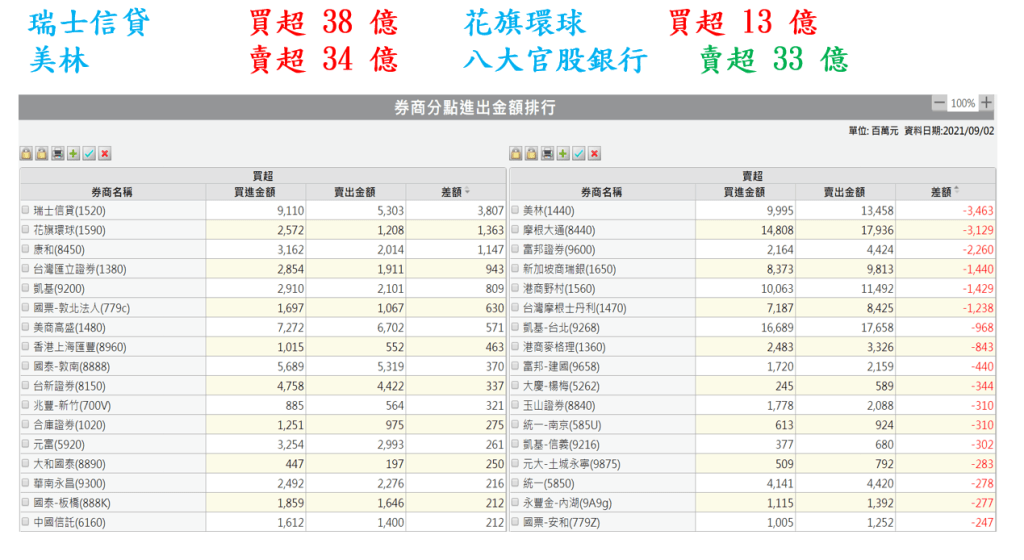Click the green plus icon above the 買超 table
The width and height of the screenshot is (1024, 560).
click(74, 153)
